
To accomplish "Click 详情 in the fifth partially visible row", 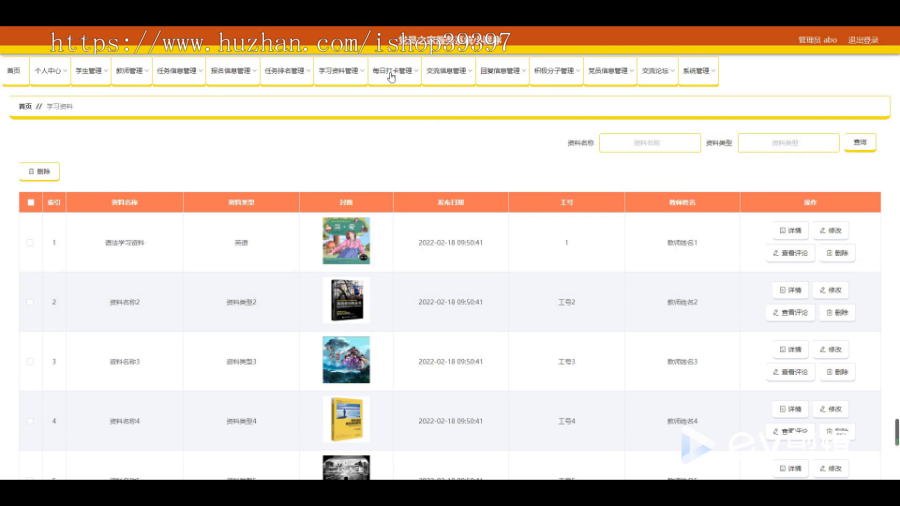I will click(x=790, y=469).
